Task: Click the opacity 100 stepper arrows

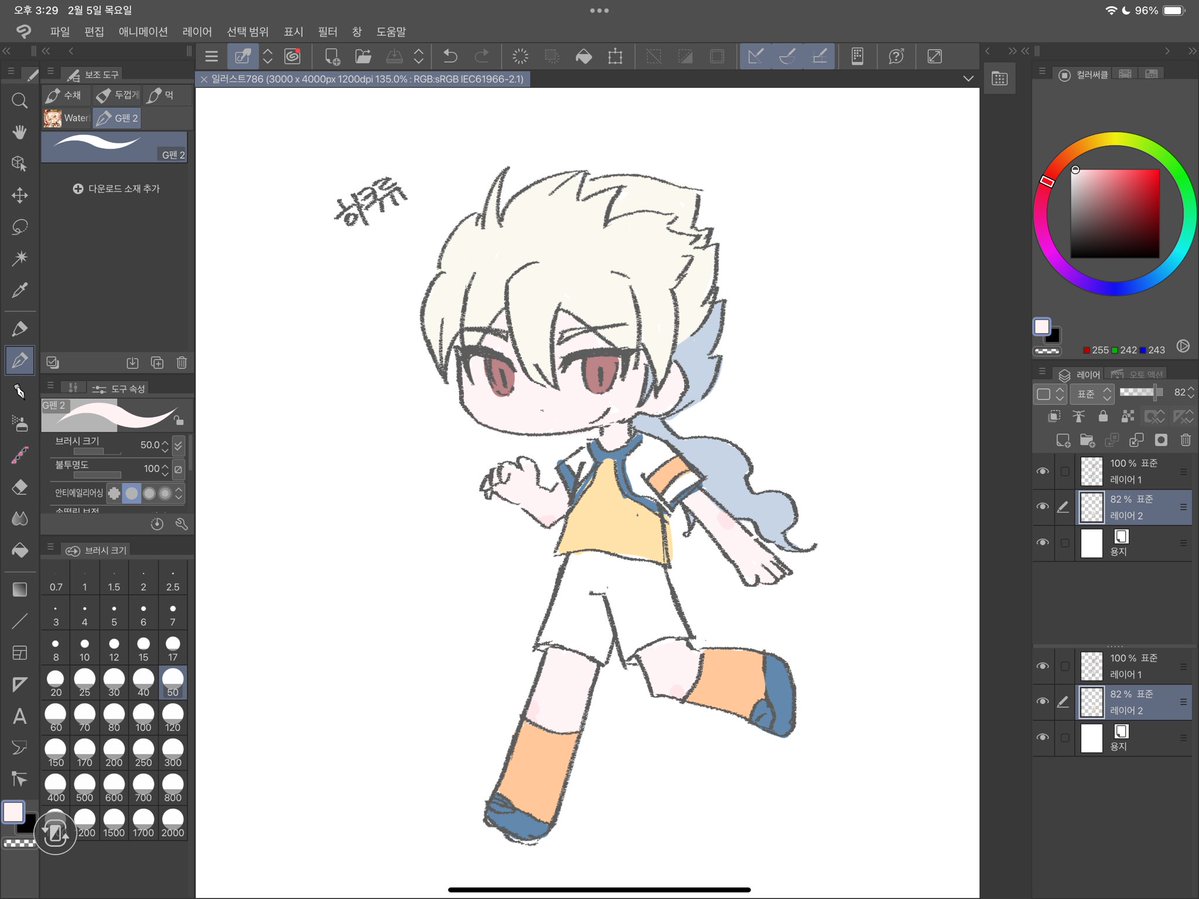Action: [x=164, y=469]
